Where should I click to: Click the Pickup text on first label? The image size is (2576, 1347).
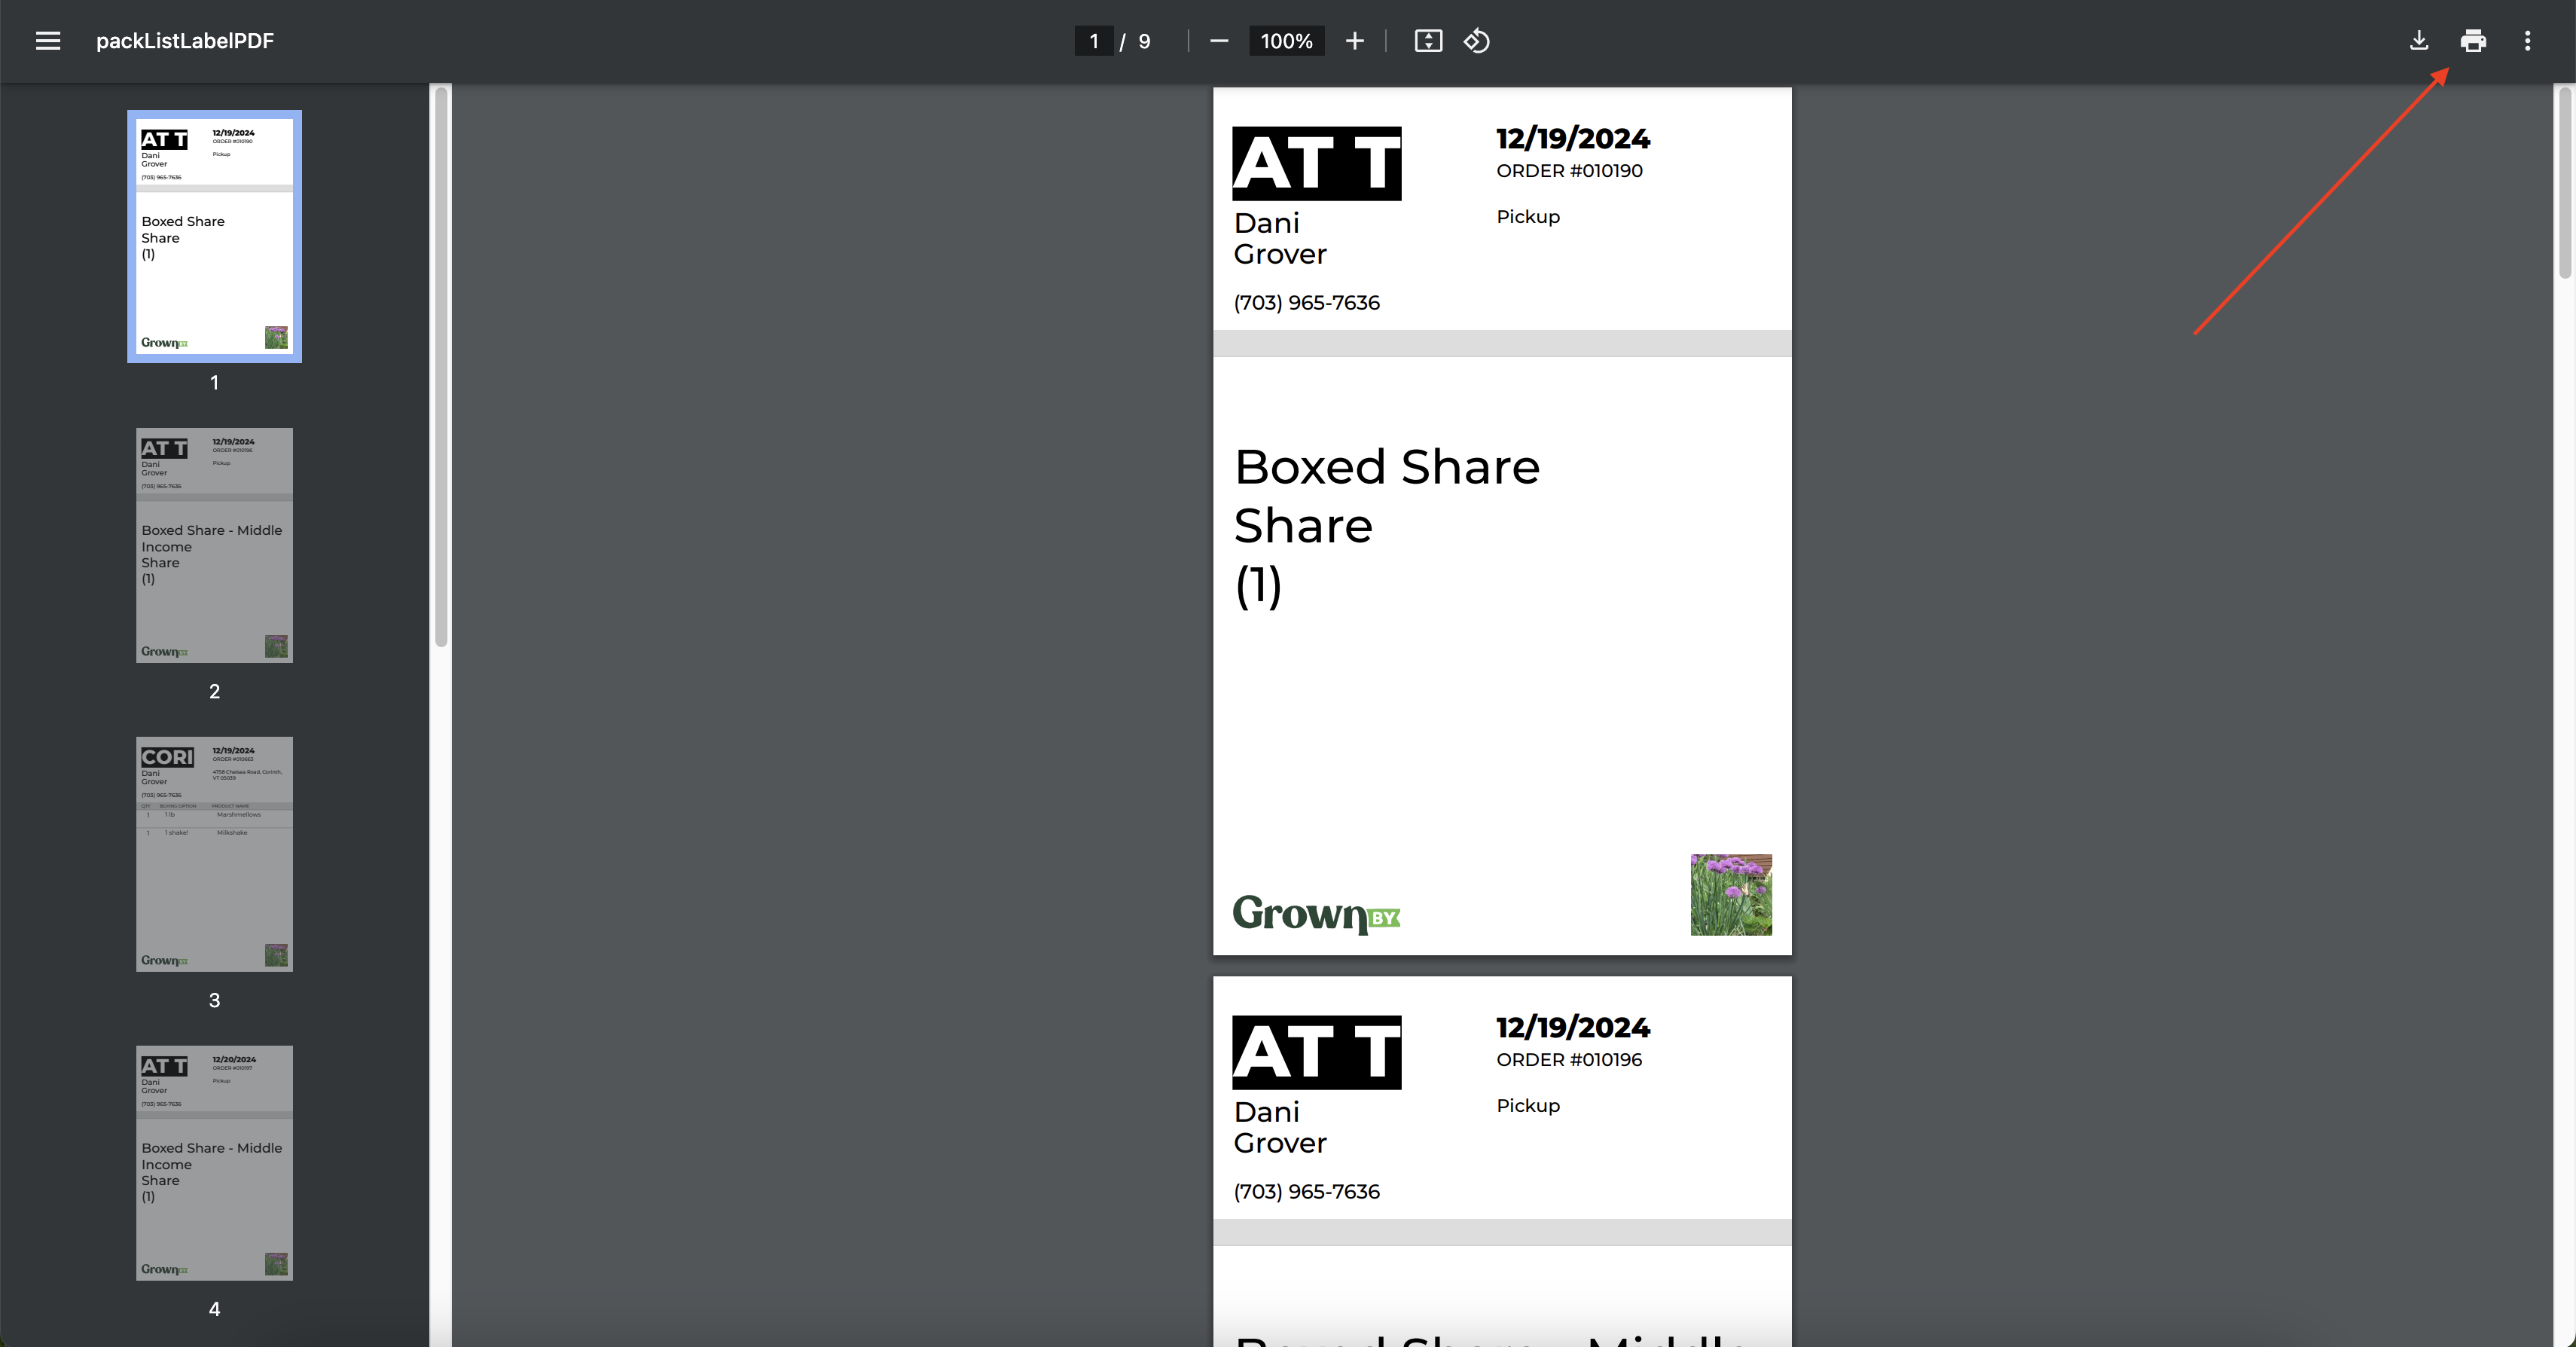point(1528,217)
